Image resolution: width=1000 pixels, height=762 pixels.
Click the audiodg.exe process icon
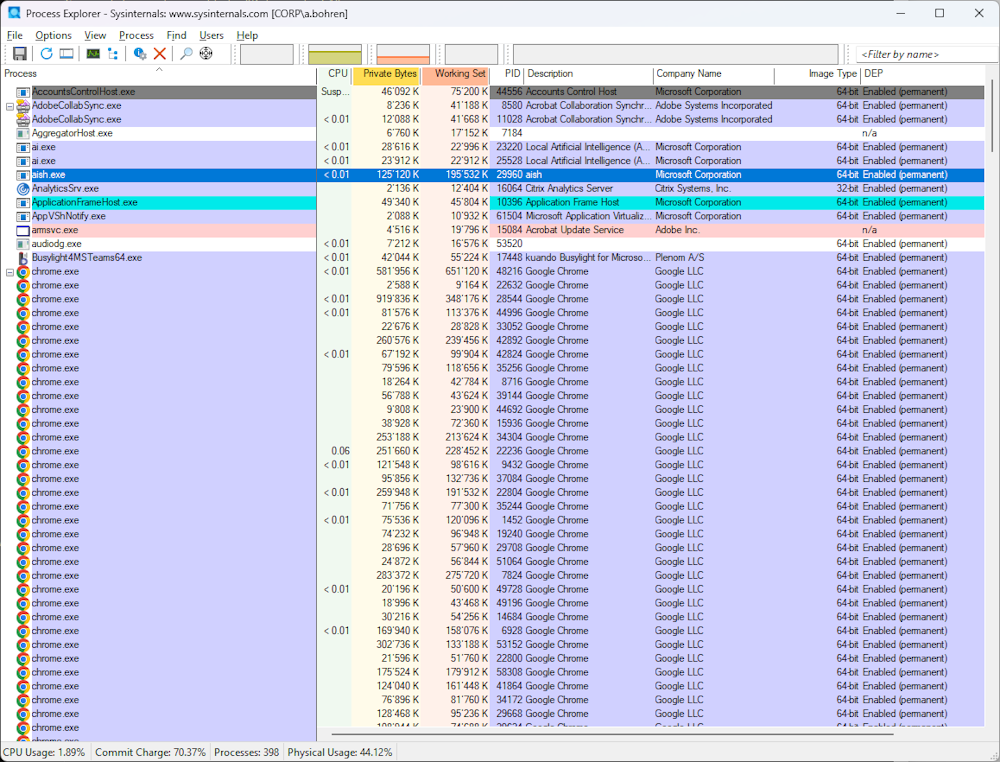tap(23, 244)
